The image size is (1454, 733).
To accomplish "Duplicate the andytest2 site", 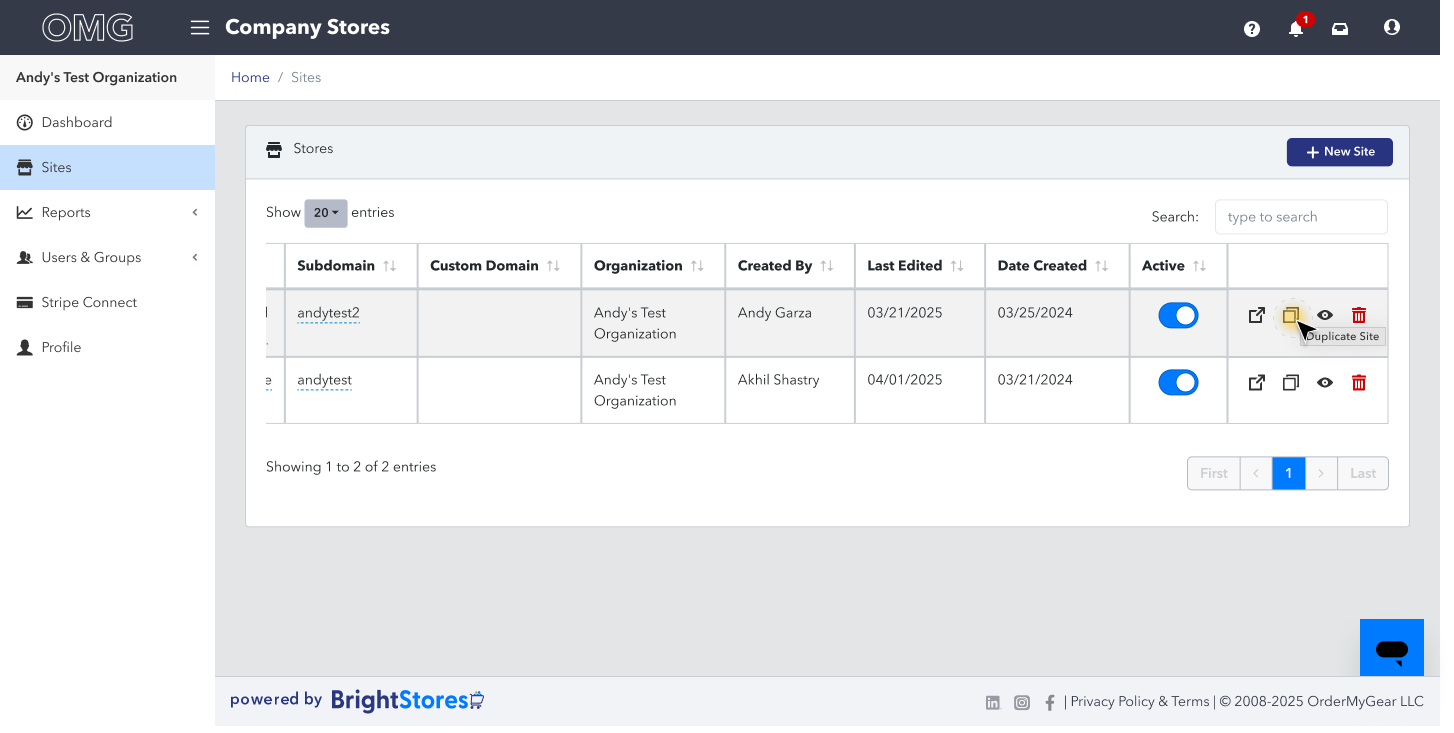I will point(1291,315).
